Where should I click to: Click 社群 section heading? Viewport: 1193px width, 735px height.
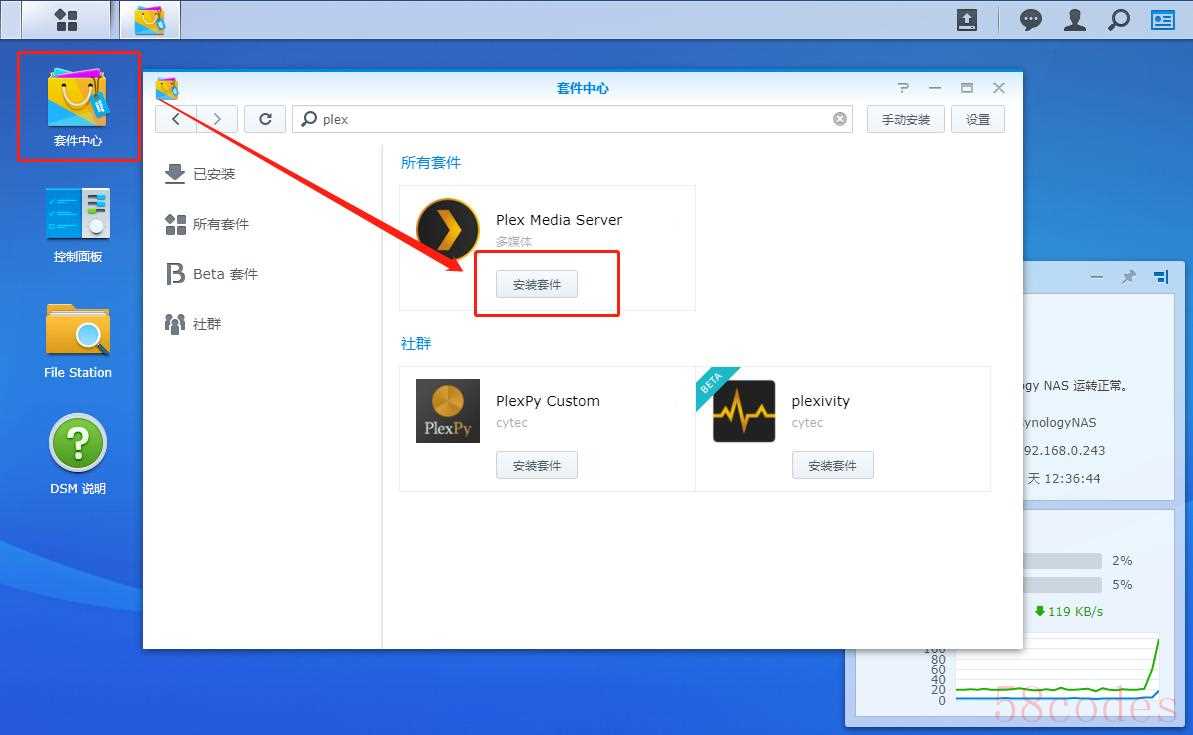(415, 344)
